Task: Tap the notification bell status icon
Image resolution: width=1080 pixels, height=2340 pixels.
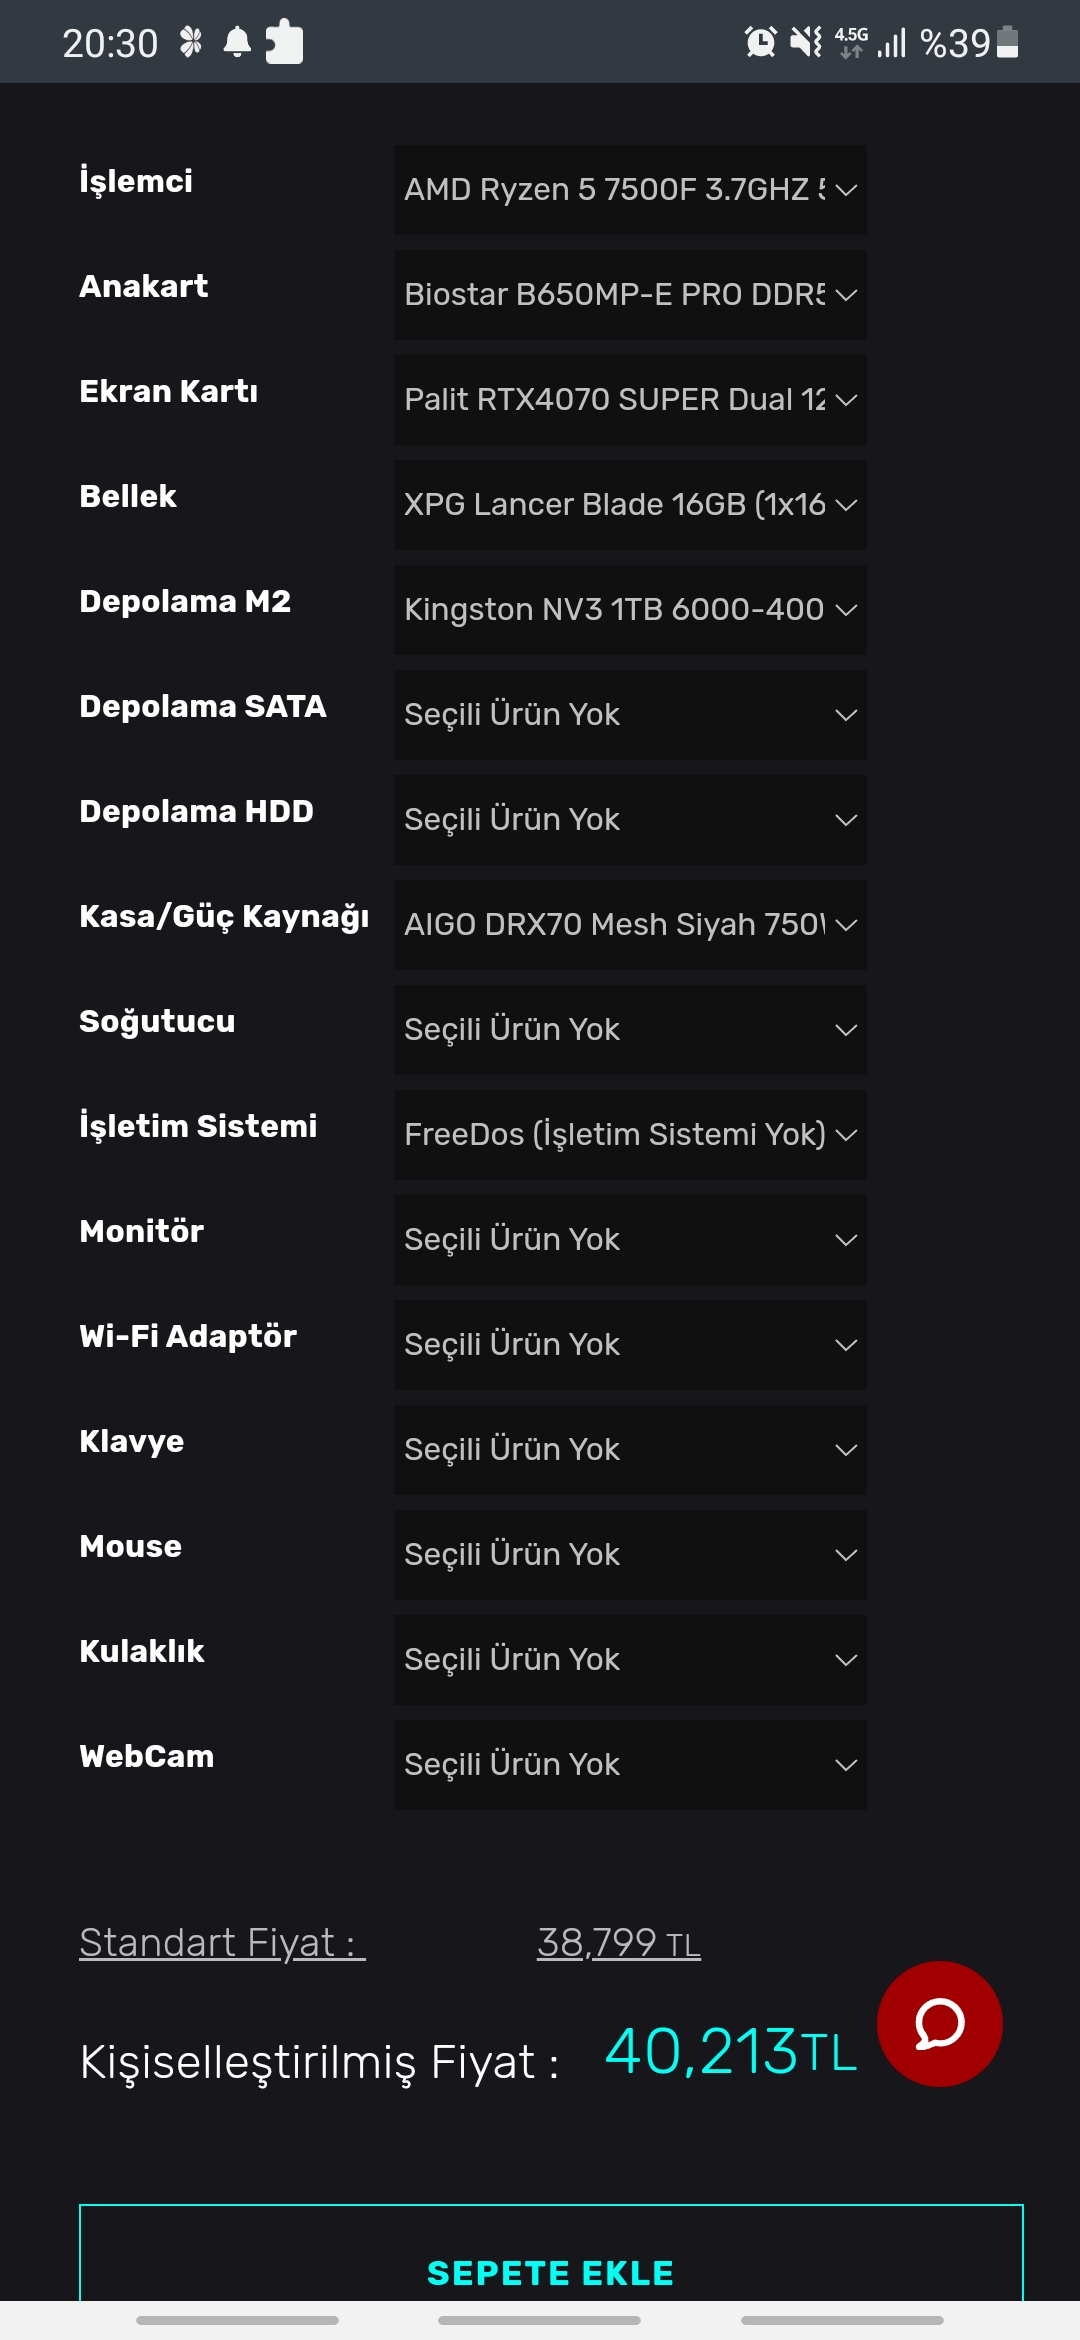Action: pyautogui.click(x=237, y=42)
